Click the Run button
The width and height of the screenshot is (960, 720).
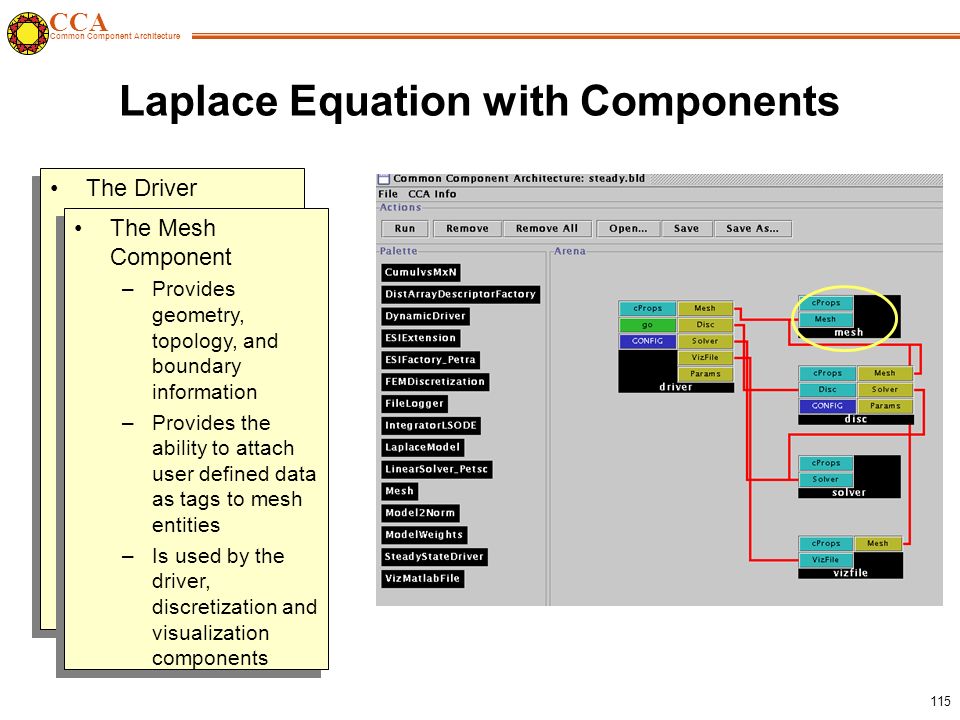(x=404, y=228)
